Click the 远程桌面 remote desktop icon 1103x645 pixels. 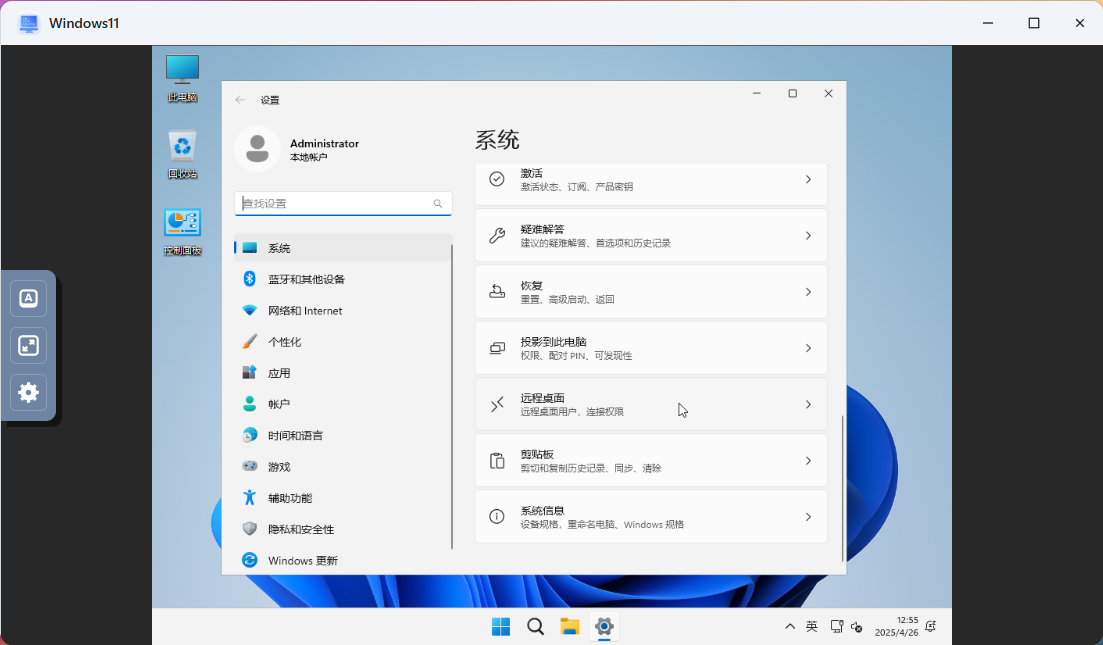(x=497, y=404)
